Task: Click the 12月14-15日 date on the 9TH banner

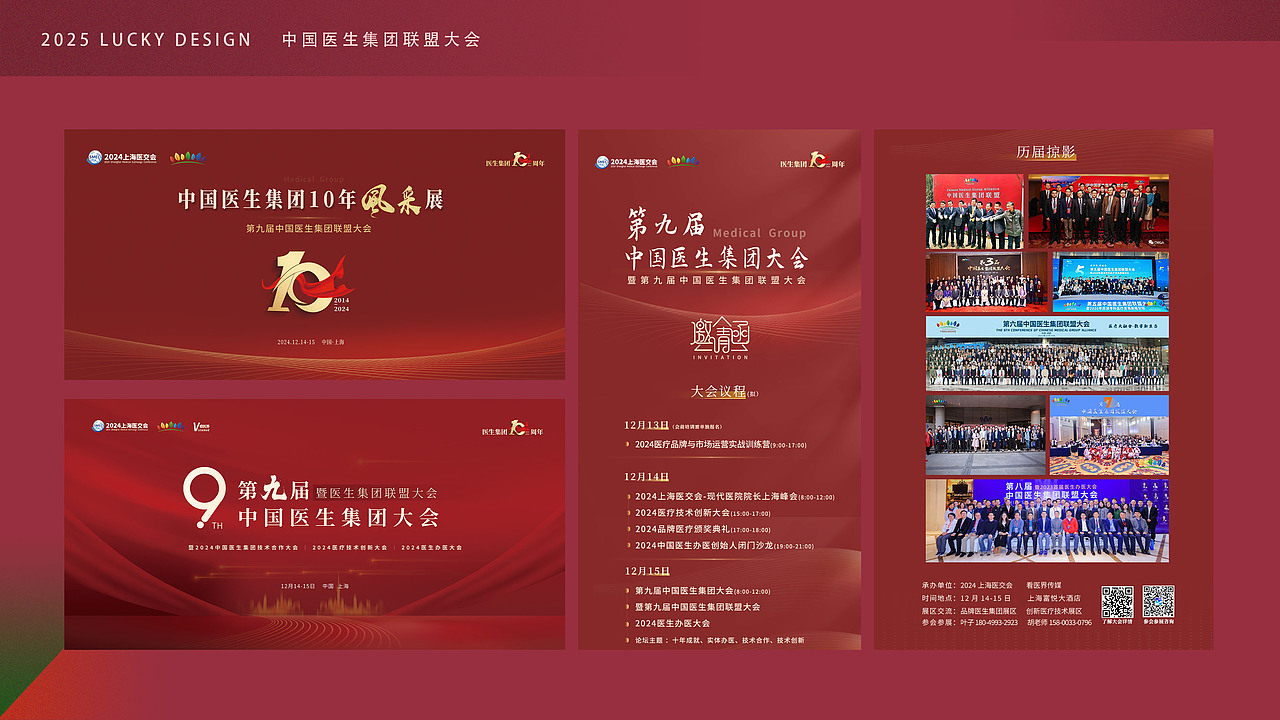Action: (297, 586)
